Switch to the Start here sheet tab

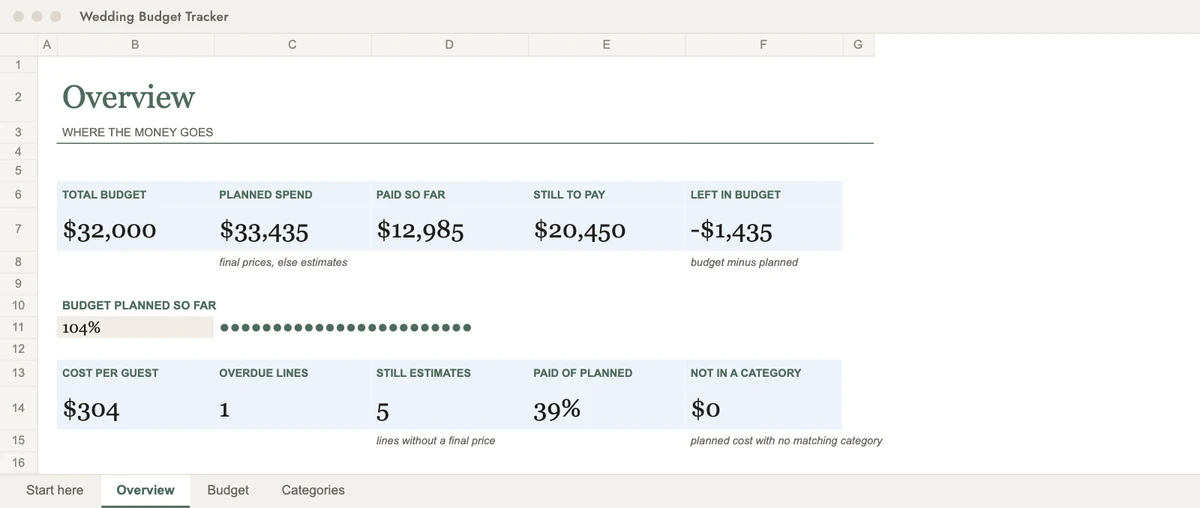pyautogui.click(x=55, y=490)
